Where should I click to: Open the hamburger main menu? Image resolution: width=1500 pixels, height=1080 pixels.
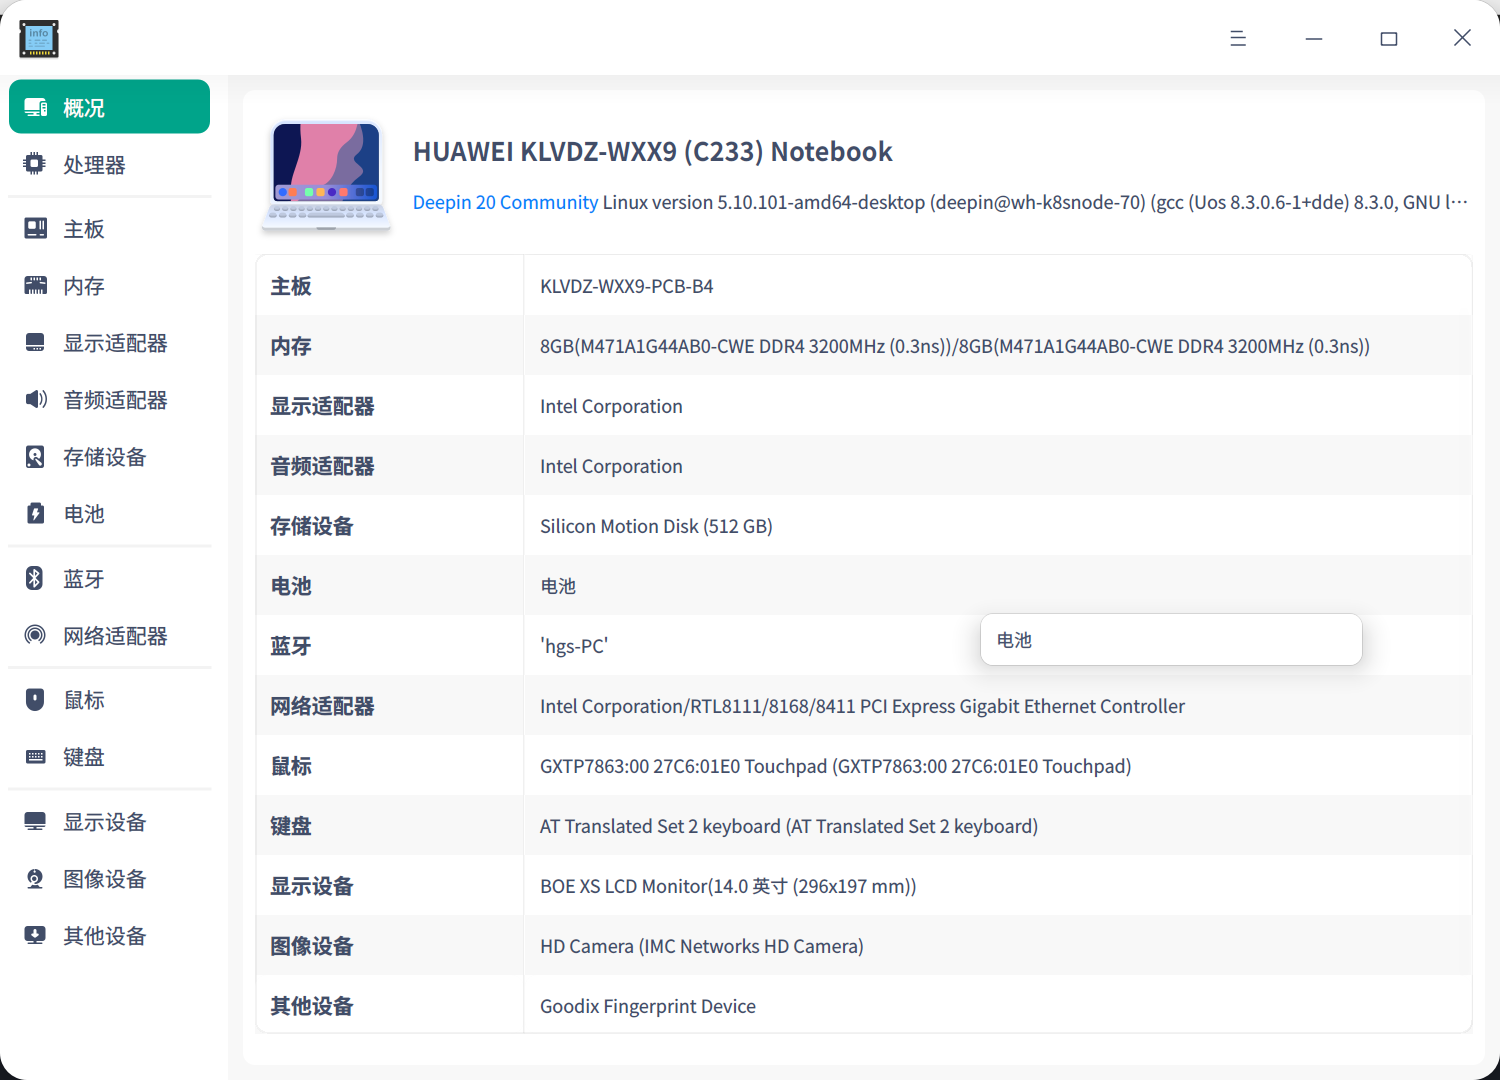point(1238,38)
